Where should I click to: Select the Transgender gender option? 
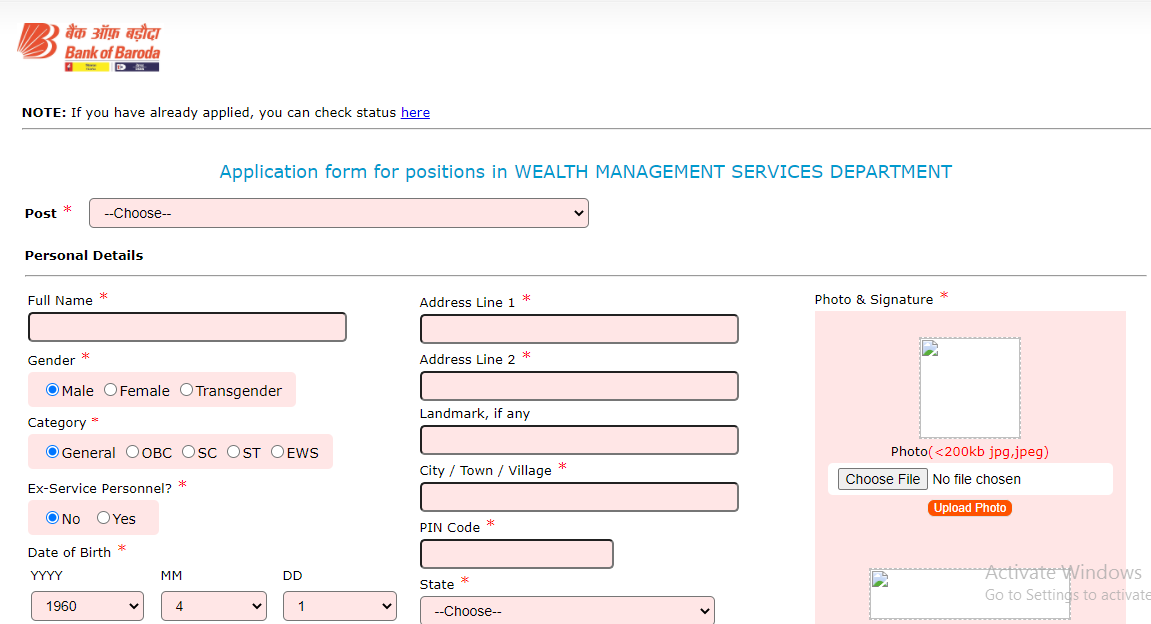tap(187, 390)
